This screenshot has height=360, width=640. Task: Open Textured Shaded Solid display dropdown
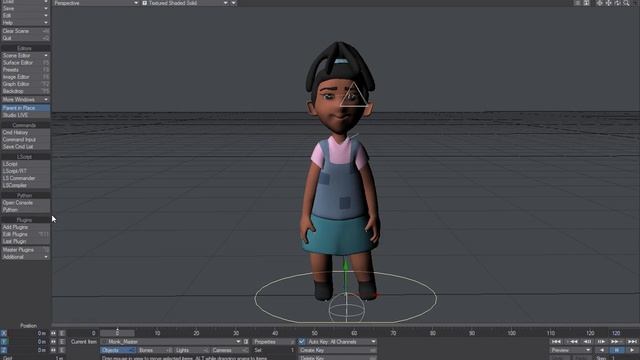click(185, 3)
